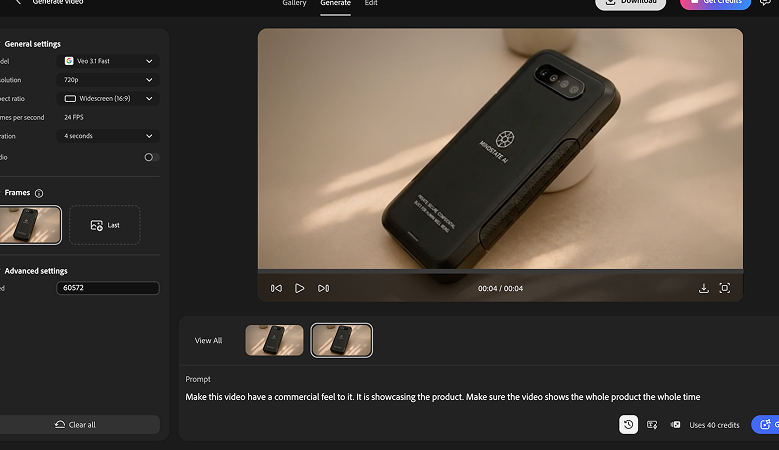
Task: Click View All generations
Action: pyautogui.click(x=208, y=340)
